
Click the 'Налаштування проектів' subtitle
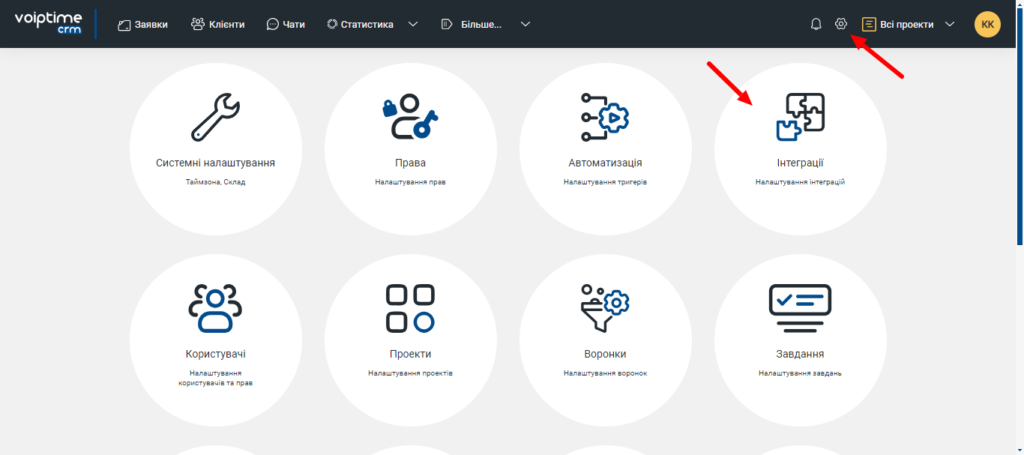[x=410, y=373]
